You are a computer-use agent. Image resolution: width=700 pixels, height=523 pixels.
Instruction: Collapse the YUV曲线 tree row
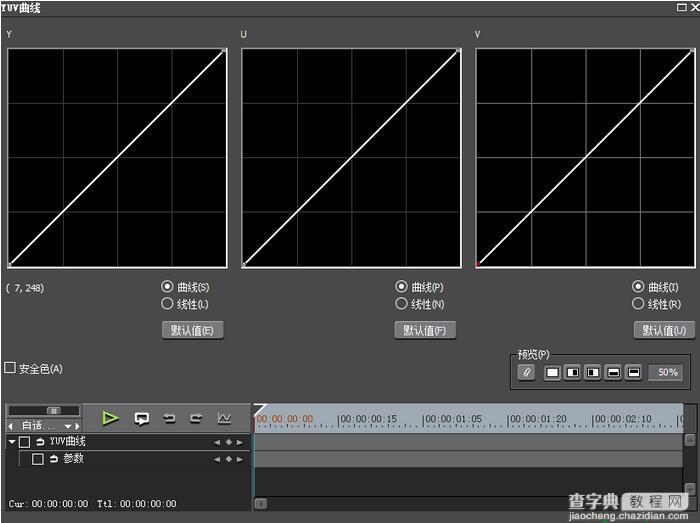pyautogui.click(x=12, y=442)
